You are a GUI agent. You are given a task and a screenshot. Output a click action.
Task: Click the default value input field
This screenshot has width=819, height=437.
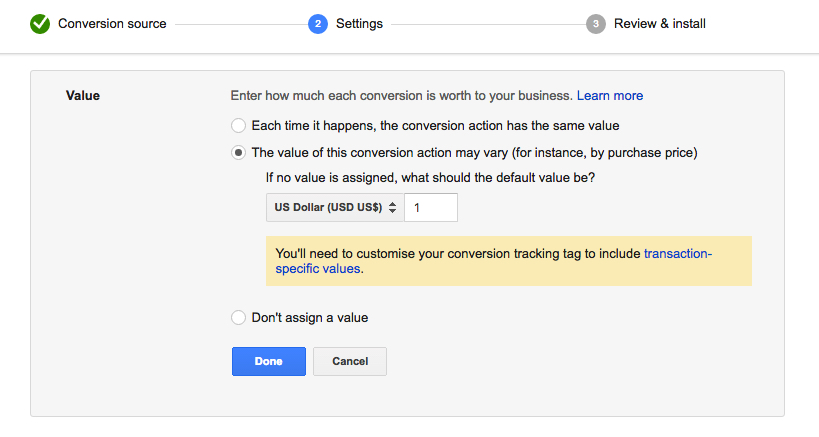coord(431,207)
